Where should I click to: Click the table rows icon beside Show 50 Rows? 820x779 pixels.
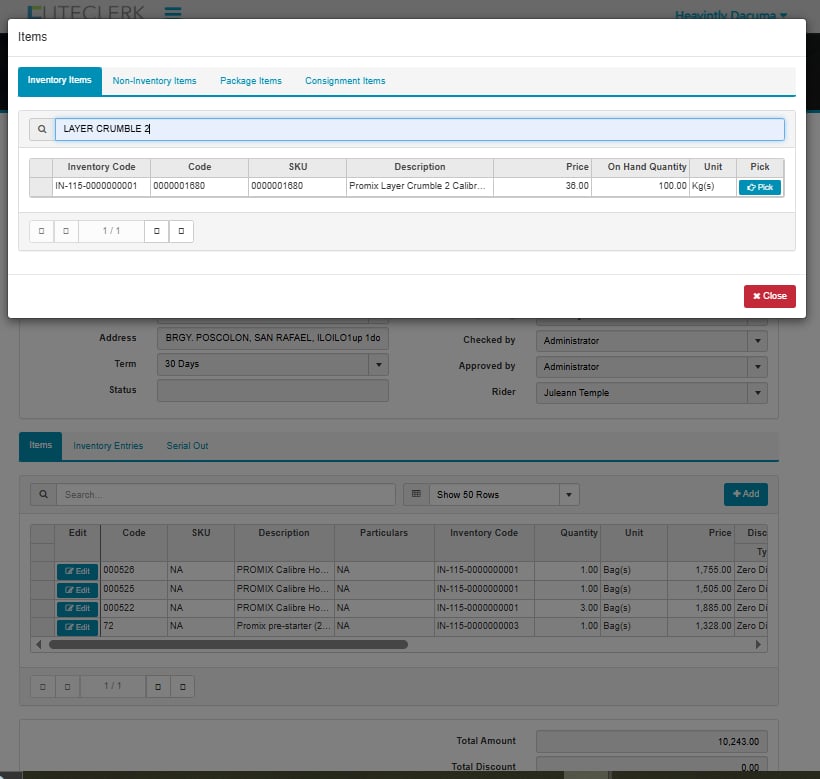click(415, 494)
